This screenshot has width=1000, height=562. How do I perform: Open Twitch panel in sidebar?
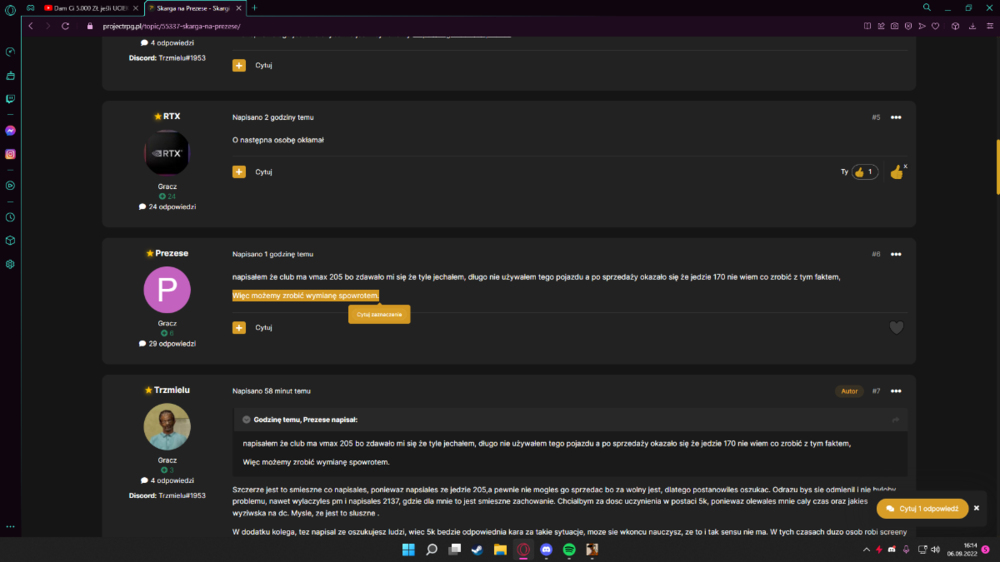pyautogui.click(x=10, y=99)
